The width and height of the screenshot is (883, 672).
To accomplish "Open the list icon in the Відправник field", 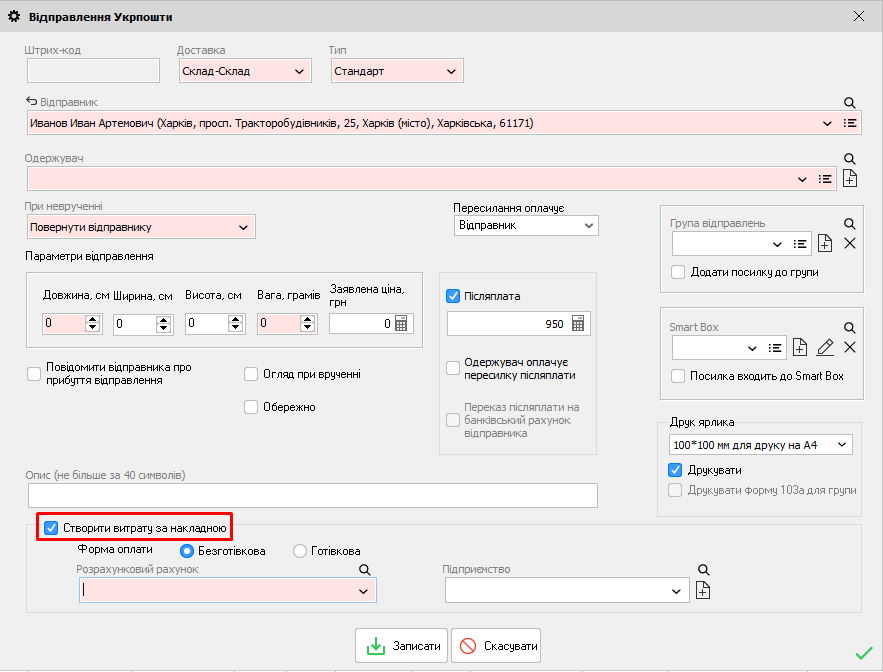I will click(x=850, y=123).
